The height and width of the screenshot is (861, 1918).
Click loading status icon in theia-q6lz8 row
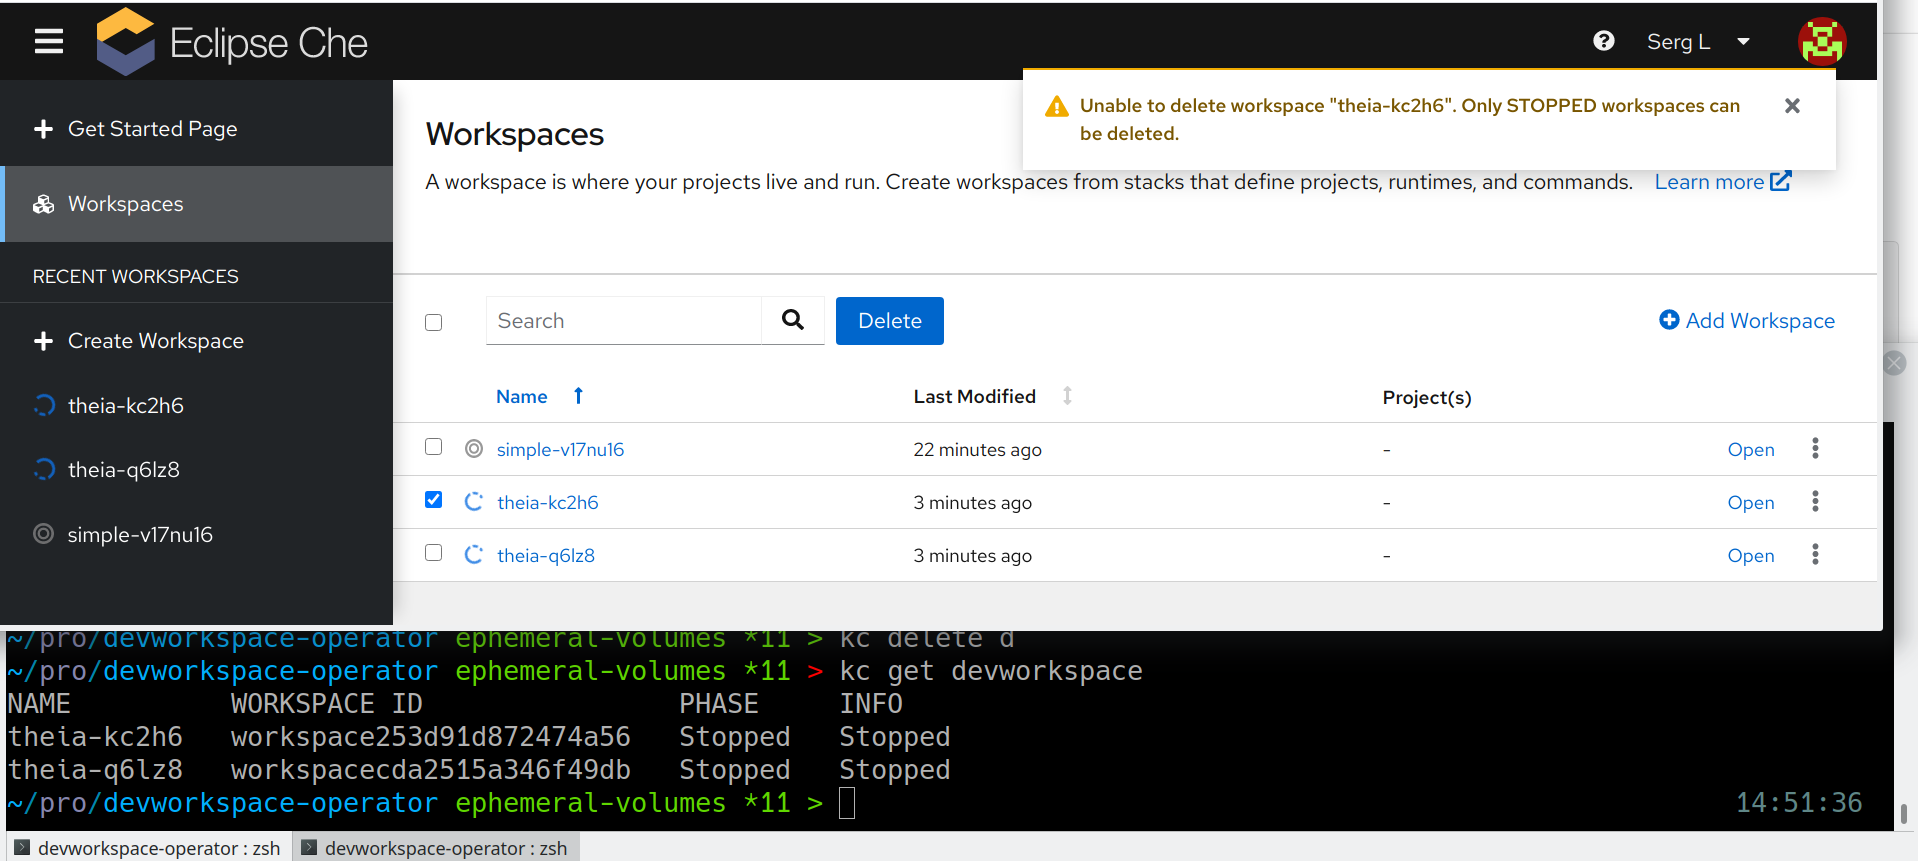pyautogui.click(x=474, y=555)
